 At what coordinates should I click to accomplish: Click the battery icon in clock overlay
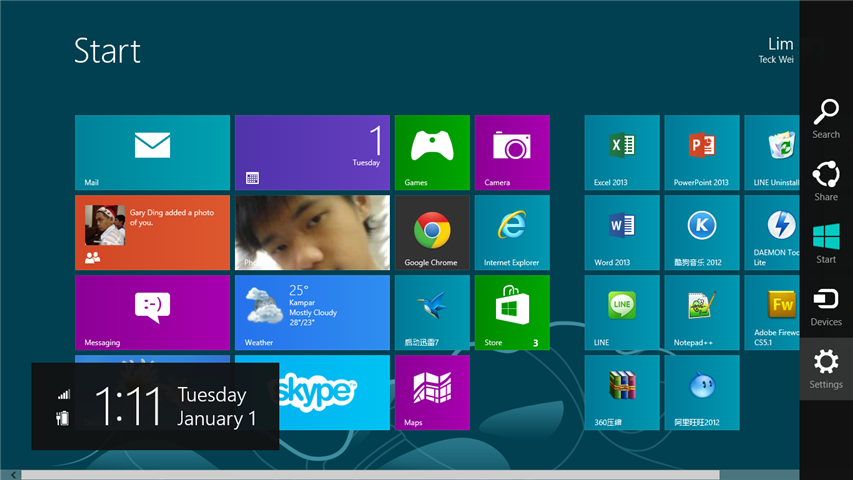tap(63, 418)
